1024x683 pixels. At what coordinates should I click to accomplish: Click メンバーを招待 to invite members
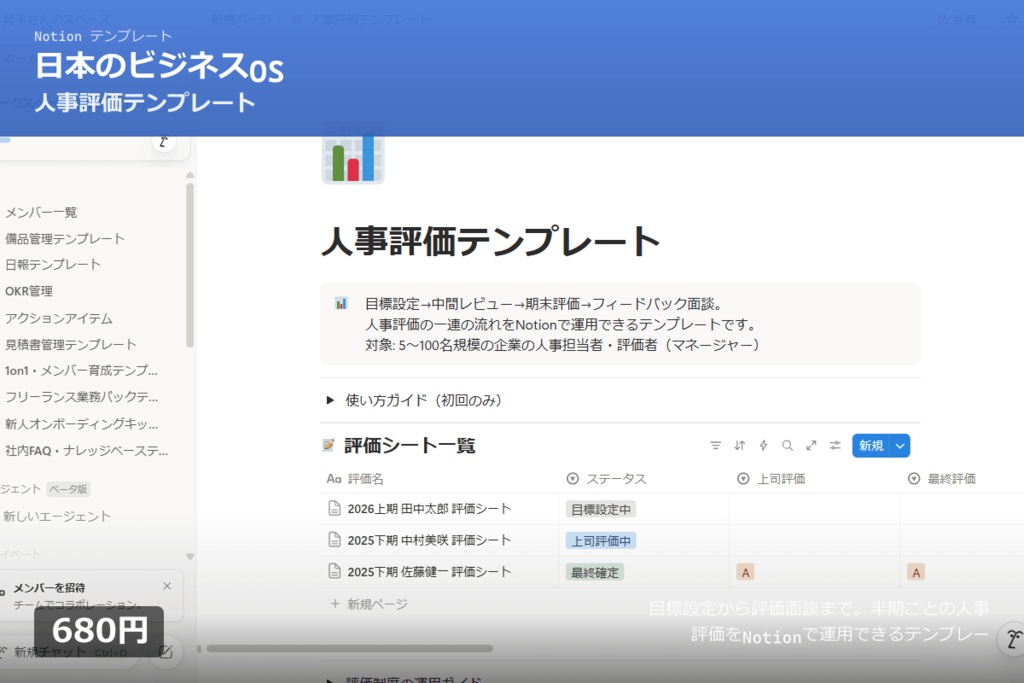pyautogui.click(x=48, y=585)
